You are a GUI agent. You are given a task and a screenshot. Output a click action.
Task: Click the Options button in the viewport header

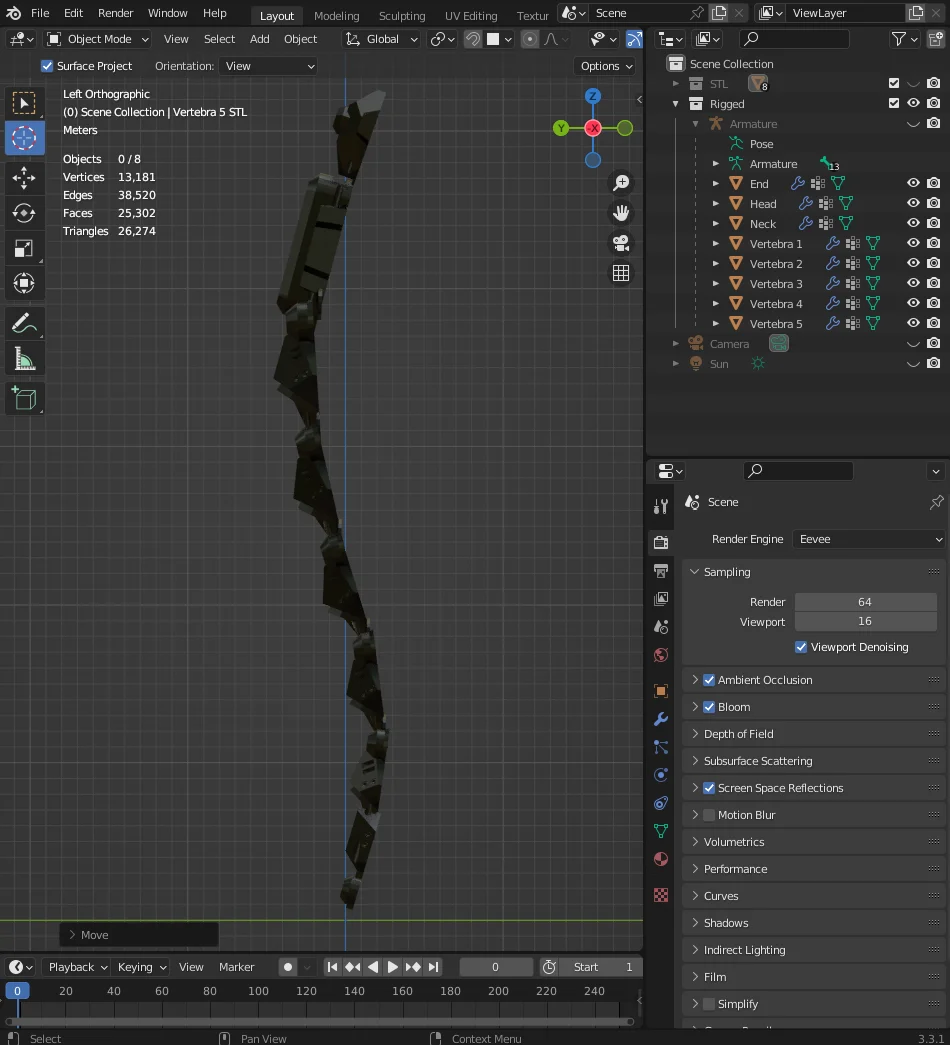pos(604,65)
